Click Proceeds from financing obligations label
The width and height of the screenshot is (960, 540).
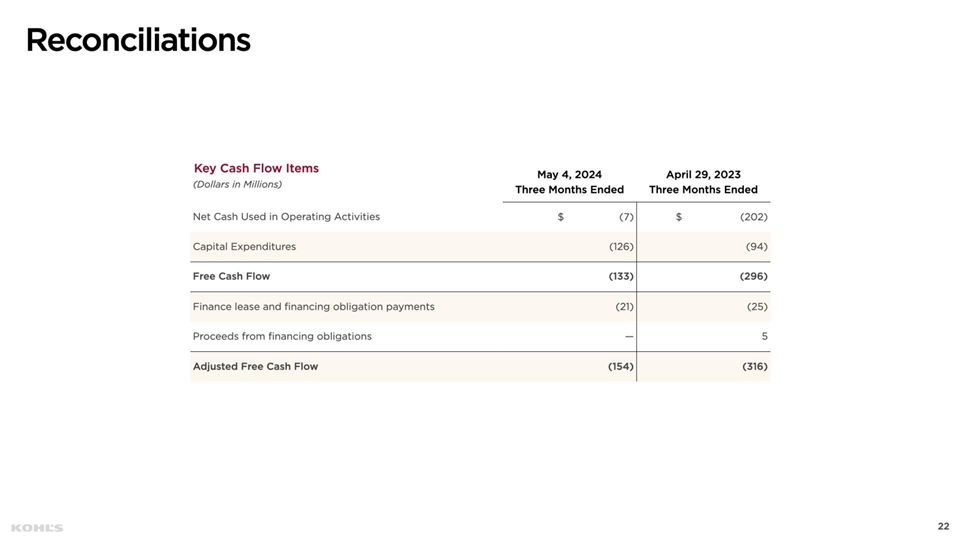pos(282,336)
